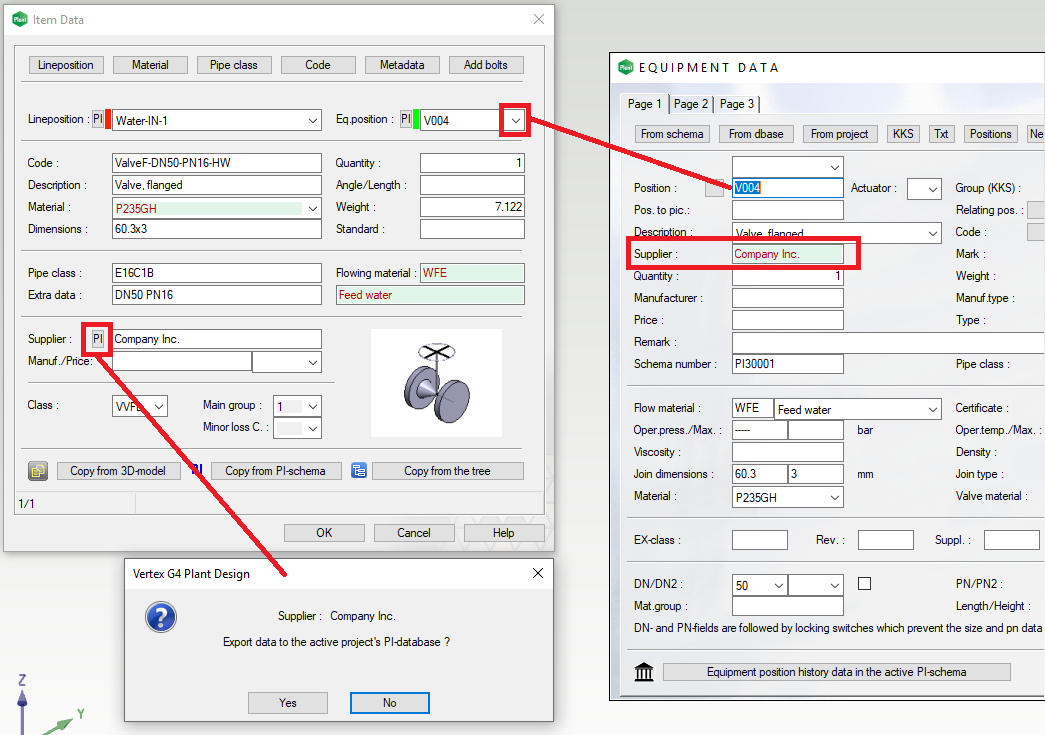This screenshot has height=735, width=1045.
Task: Click the PI button next to Lineposition
Action: [98, 119]
